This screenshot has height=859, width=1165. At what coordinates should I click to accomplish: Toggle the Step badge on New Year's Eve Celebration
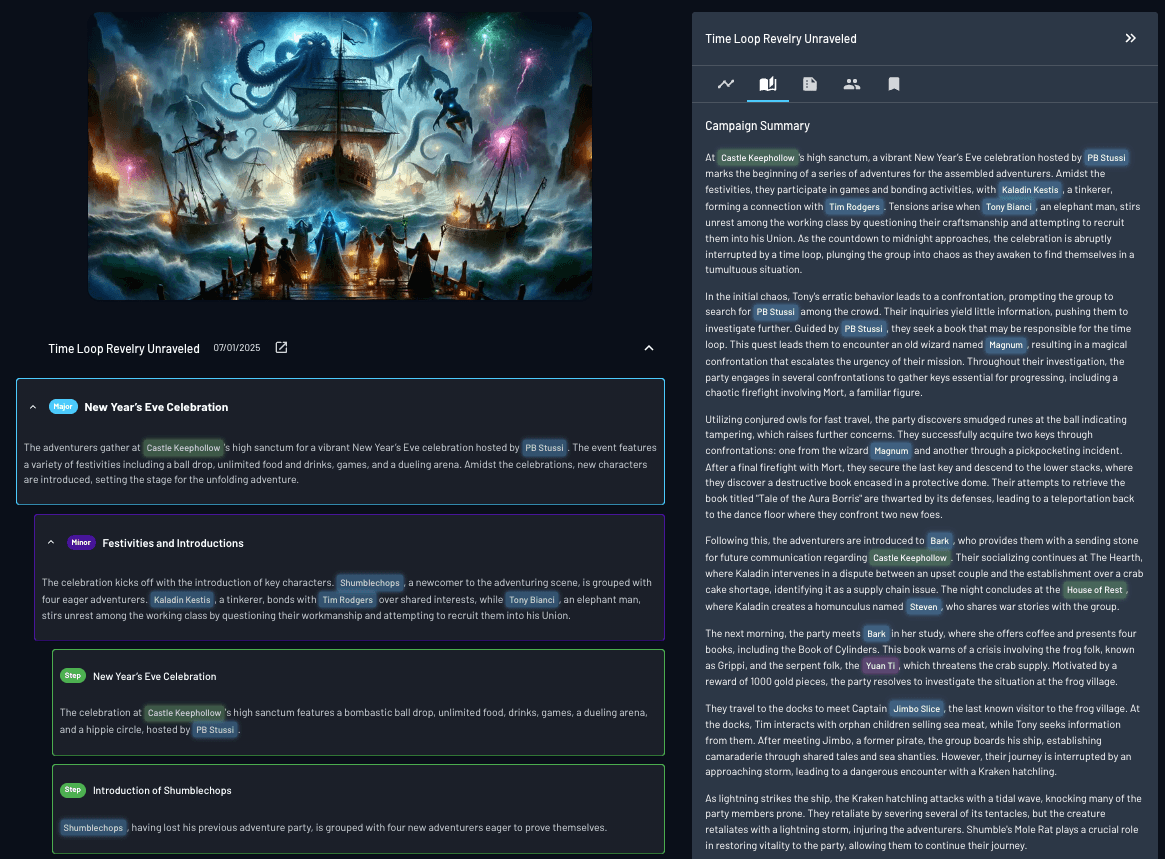(72, 675)
